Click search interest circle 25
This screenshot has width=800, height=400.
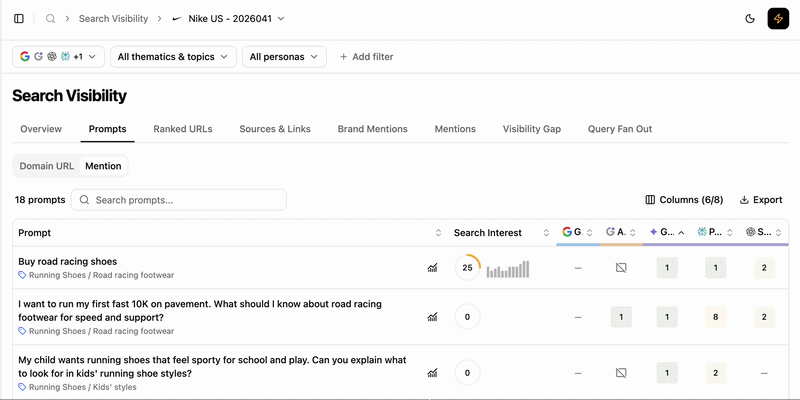click(467, 267)
